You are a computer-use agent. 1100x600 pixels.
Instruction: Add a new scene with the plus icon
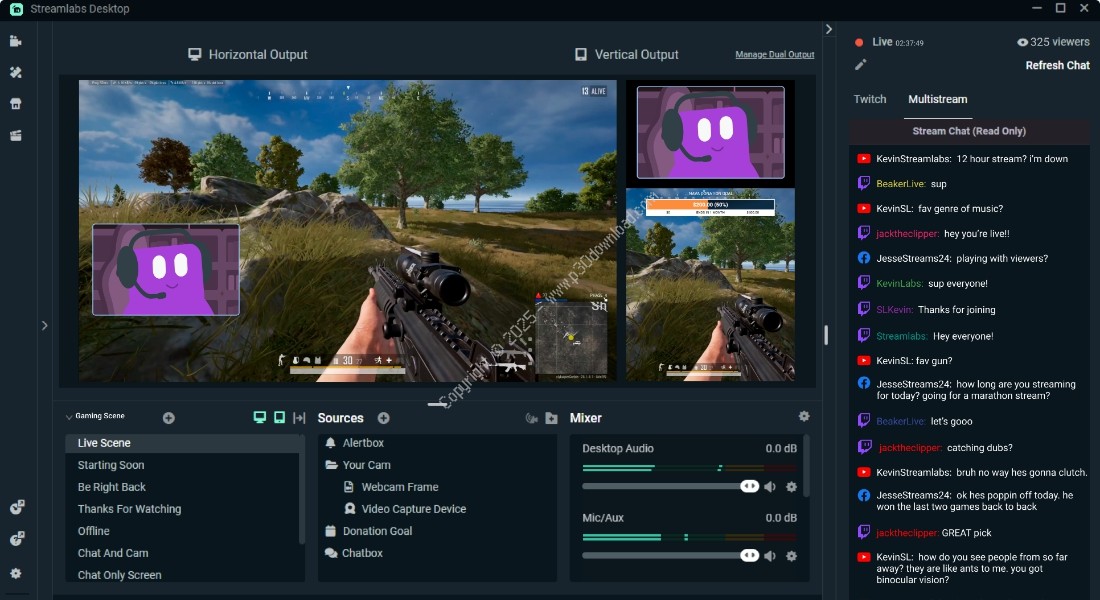click(168, 418)
